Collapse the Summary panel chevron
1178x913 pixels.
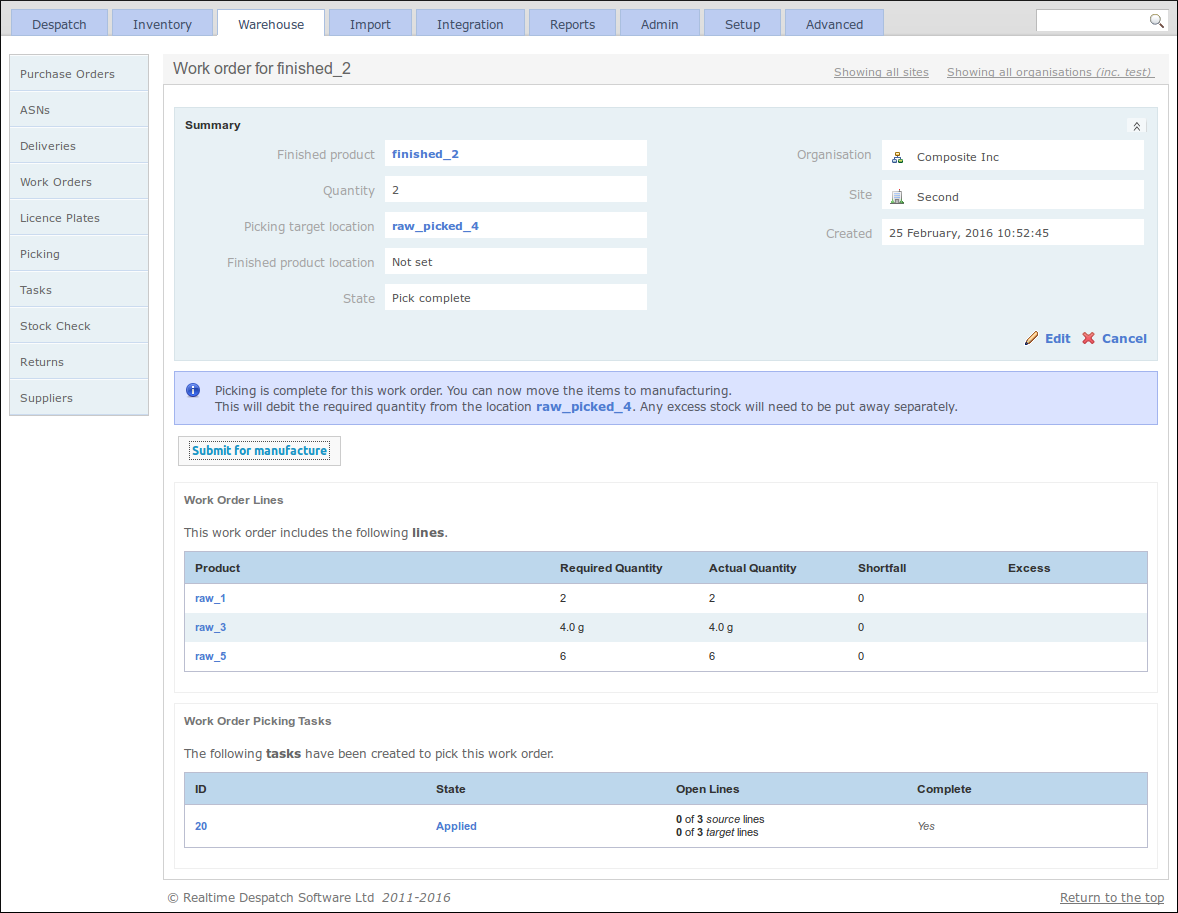click(1137, 126)
